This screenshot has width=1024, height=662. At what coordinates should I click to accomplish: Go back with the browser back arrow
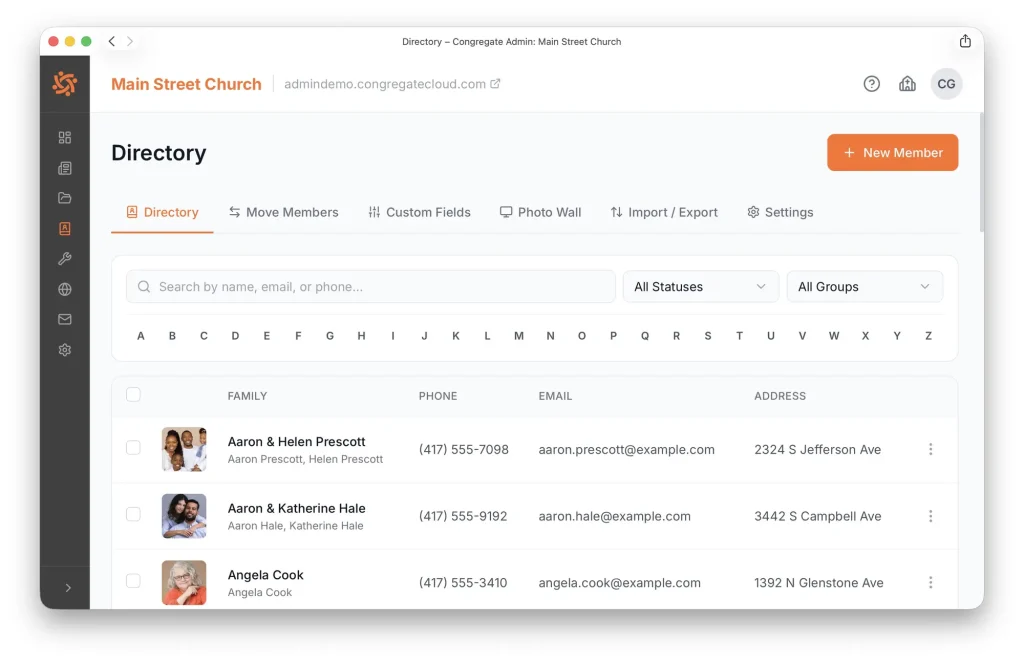(112, 41)
